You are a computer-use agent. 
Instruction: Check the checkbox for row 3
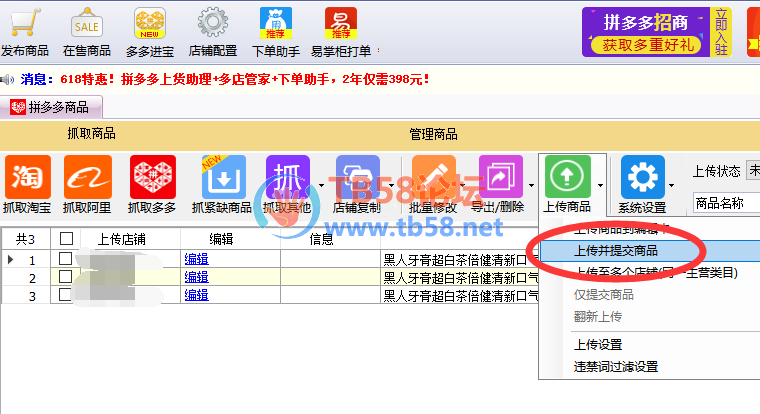[x=66, y=294]
